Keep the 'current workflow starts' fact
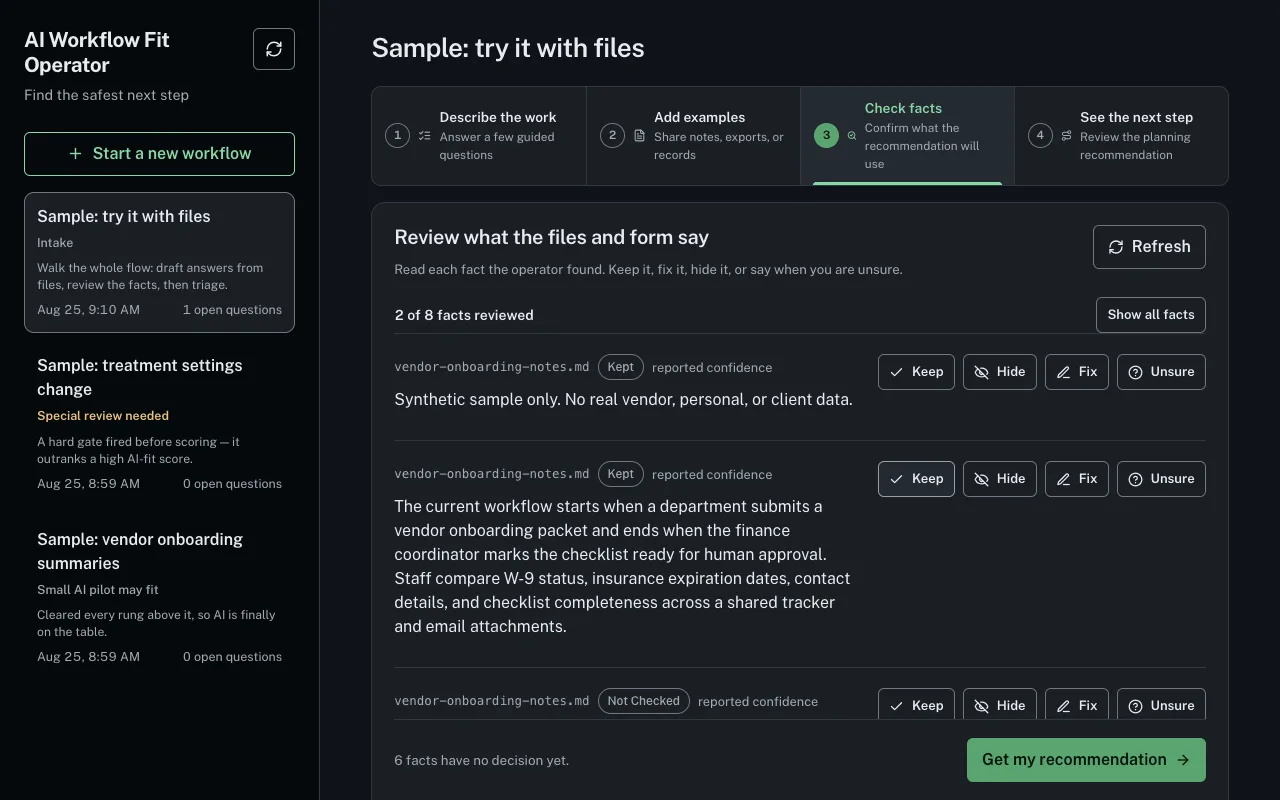Viewport: 1280px width, 800px height. point(917,479)
